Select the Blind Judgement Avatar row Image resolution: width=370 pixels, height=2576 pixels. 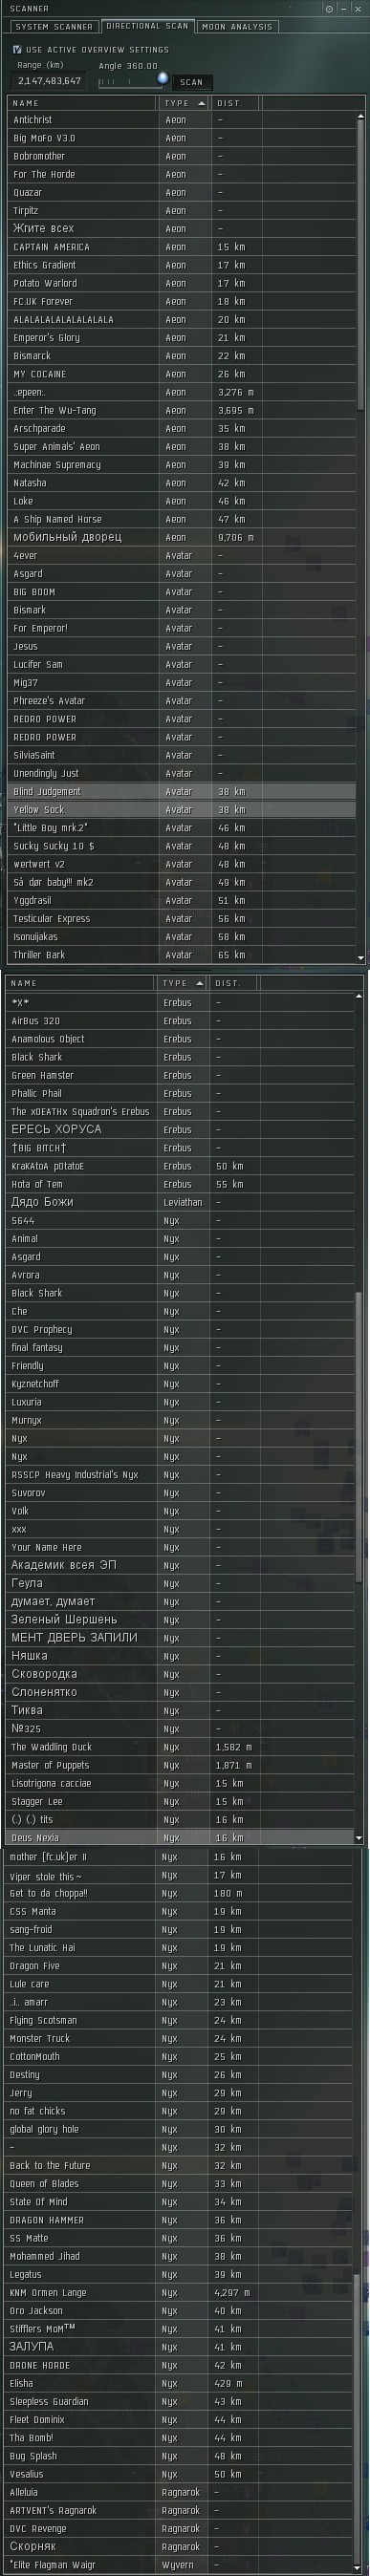[182, 791]
